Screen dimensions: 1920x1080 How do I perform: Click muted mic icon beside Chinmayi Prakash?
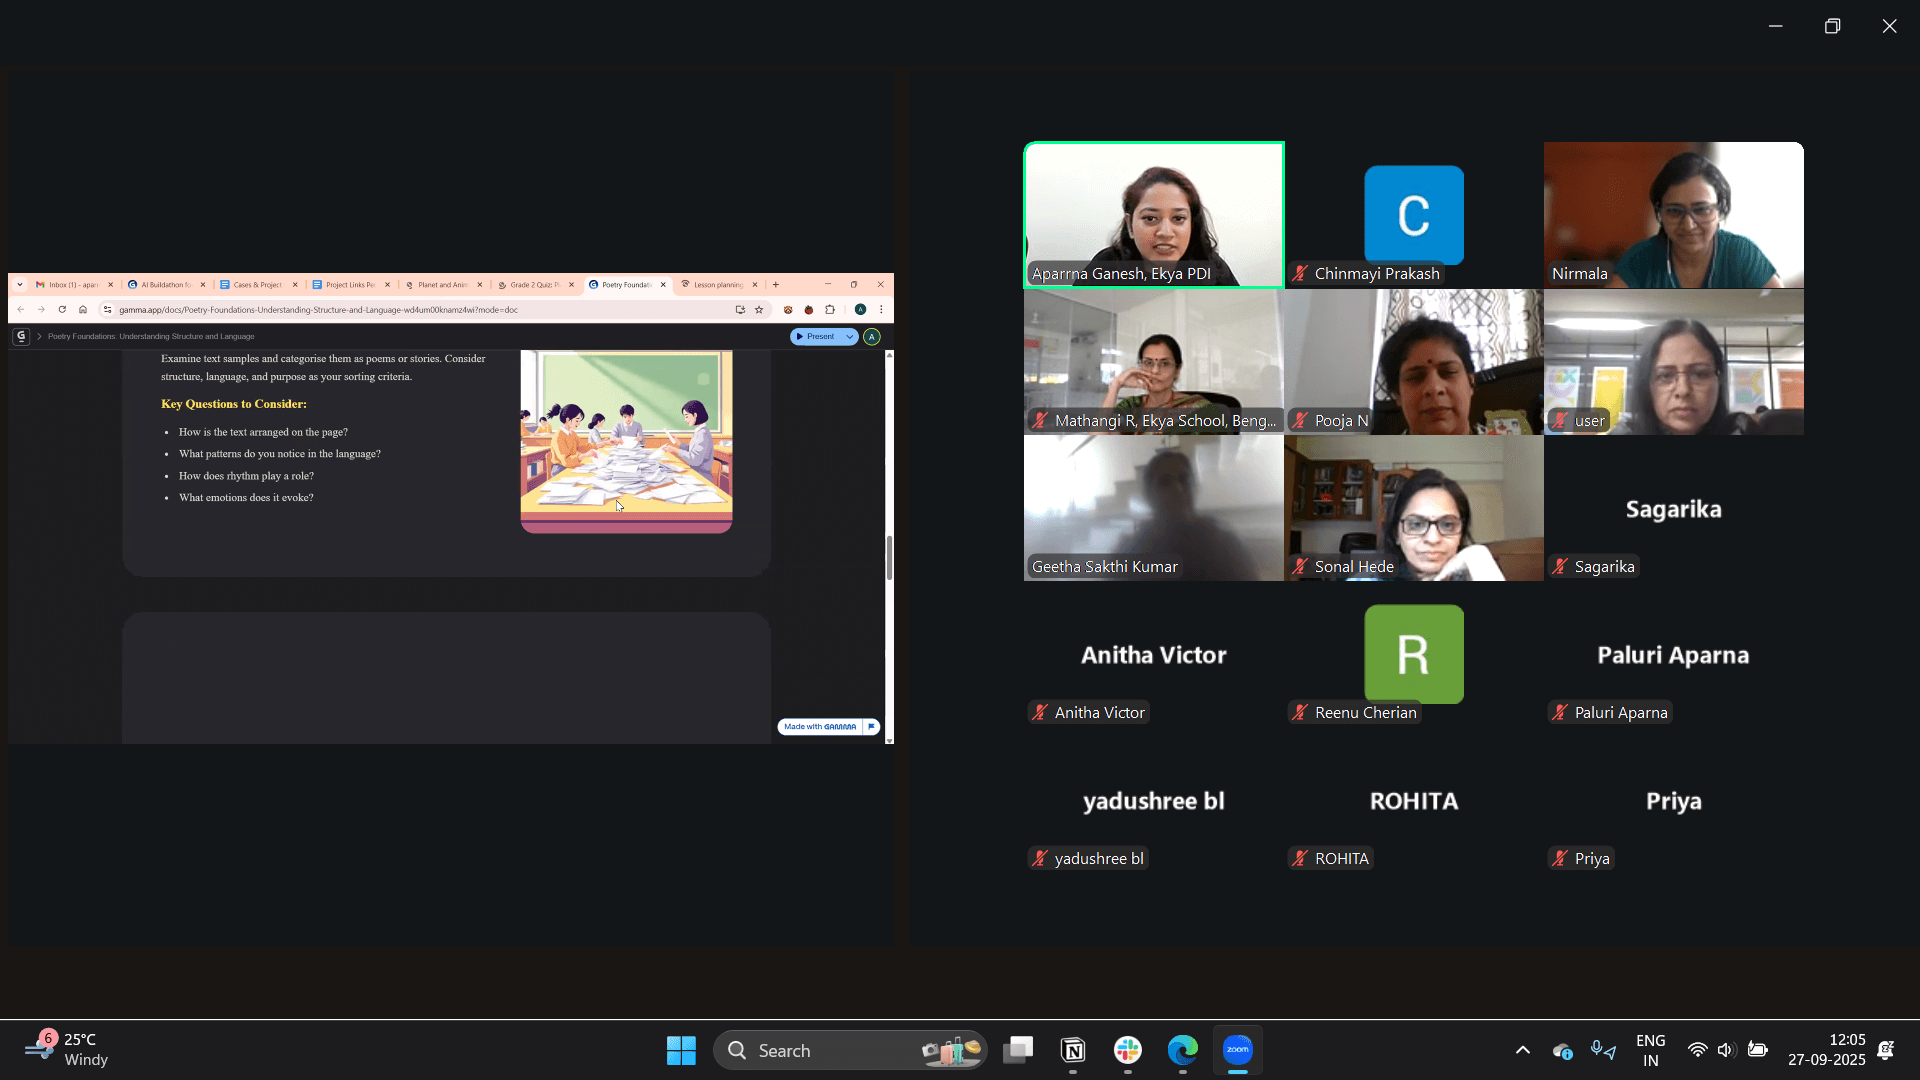(x=1300, y=274)
